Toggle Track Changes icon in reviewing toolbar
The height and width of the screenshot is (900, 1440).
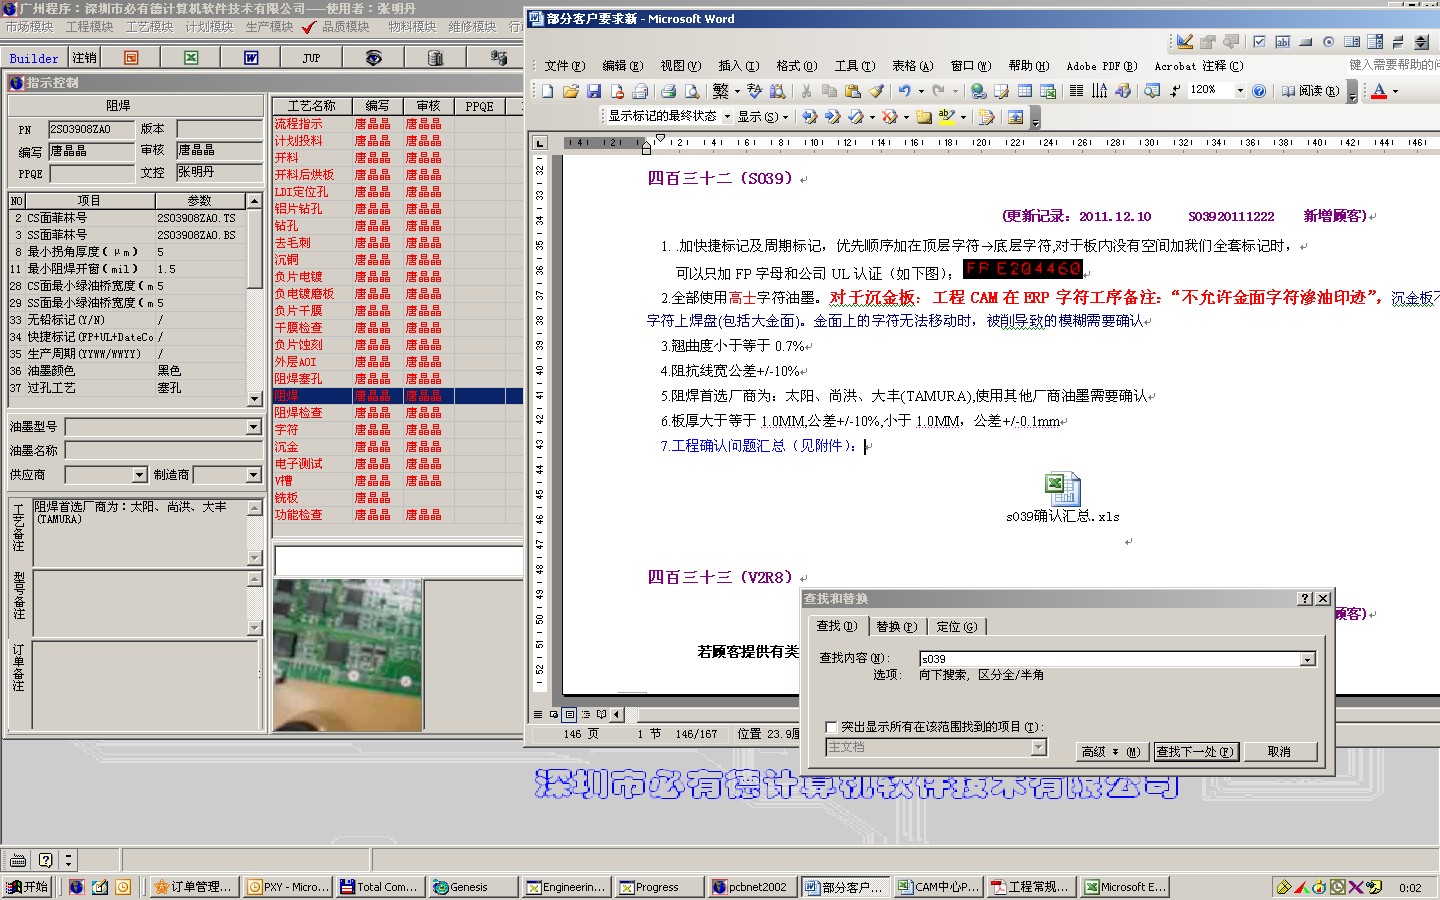[x=986, y=117]
